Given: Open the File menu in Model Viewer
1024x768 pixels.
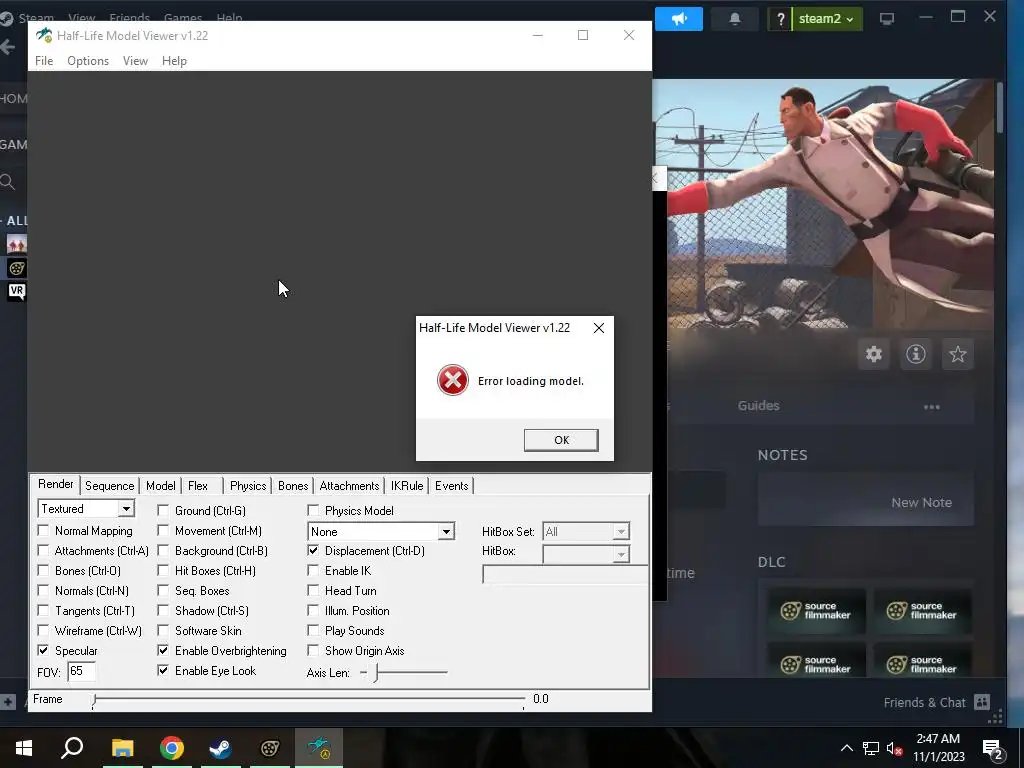Looking at the screenshot, I should (44, 61).
